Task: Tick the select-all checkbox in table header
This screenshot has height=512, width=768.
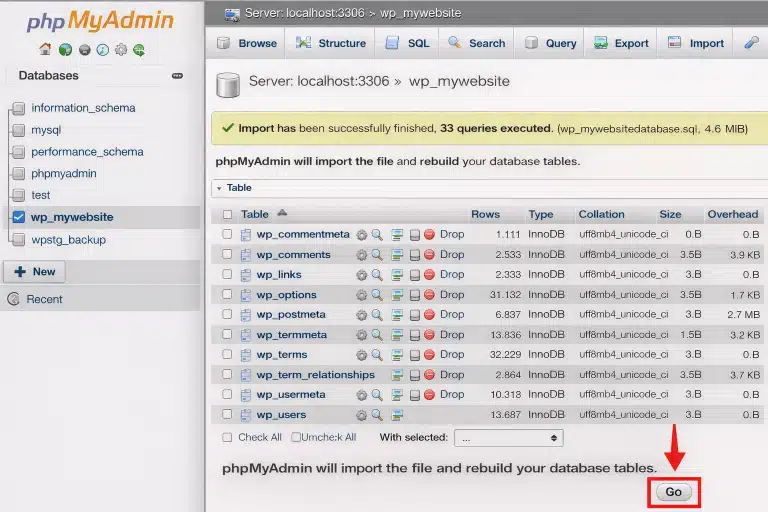Action: click(227, 215)
